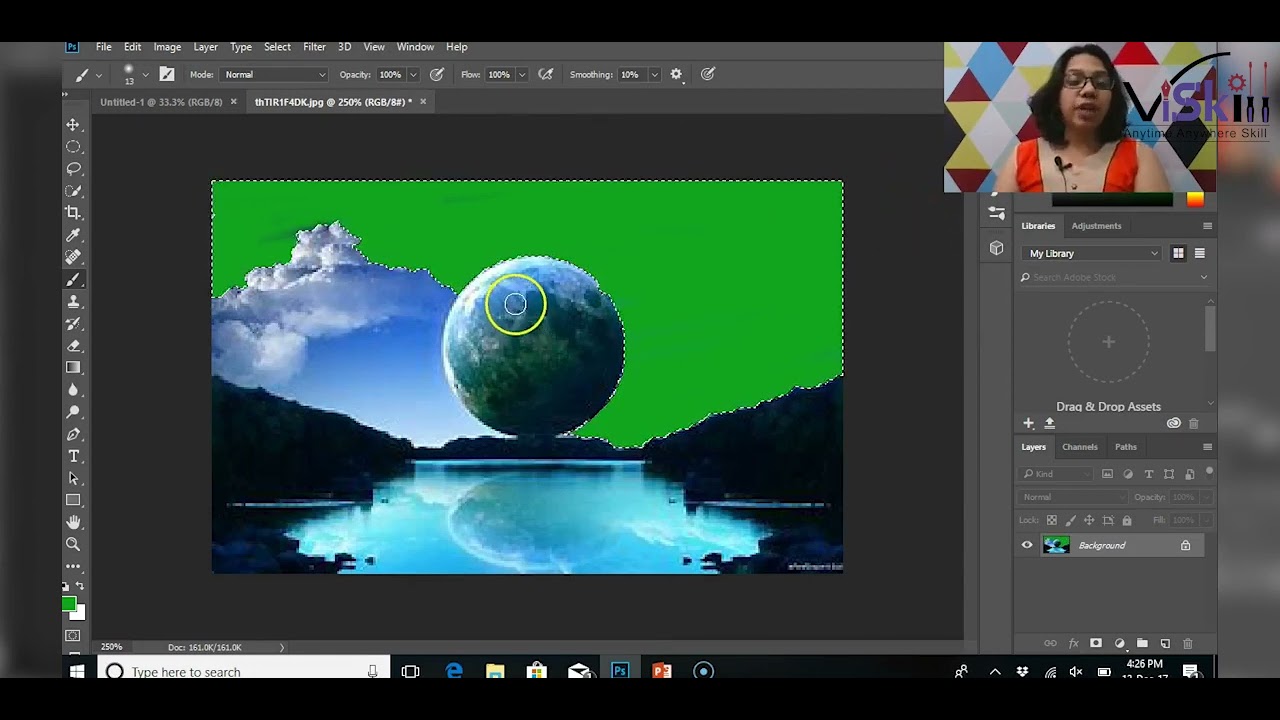Toggle pressure for opacity

437,74
